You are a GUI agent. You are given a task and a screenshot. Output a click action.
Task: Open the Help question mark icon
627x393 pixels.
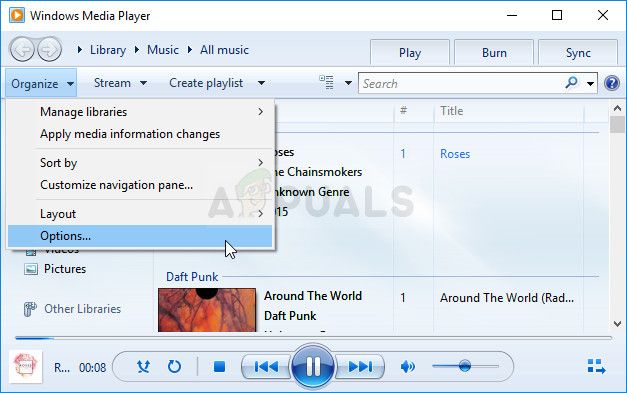(612, 83)
